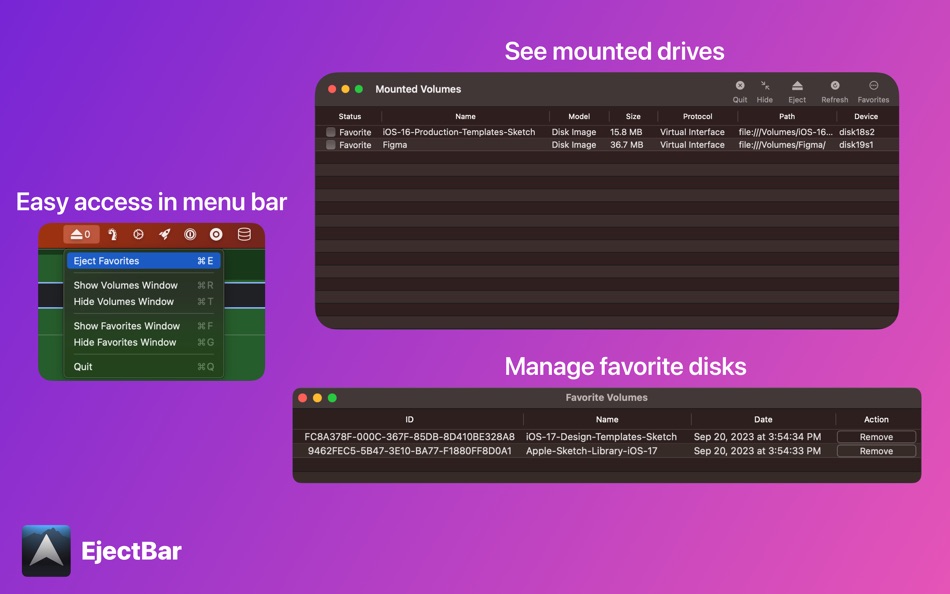
Task: Click the Device column header
Action: click(x=866, y=116)
